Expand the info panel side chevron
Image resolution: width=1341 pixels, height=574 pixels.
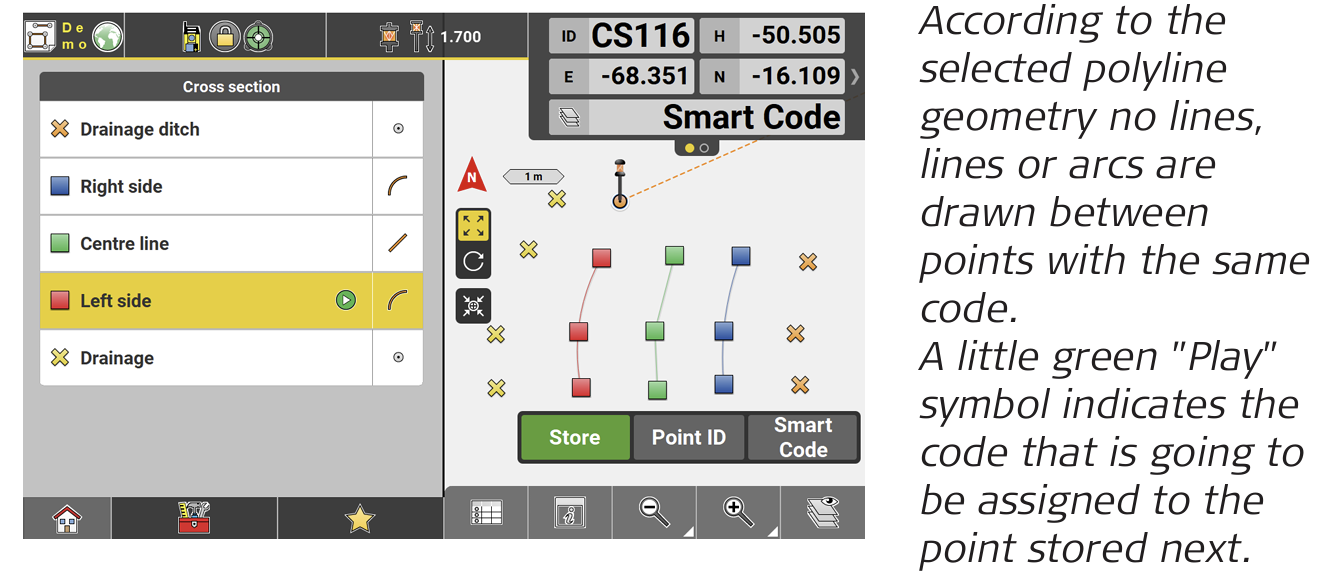(855, 76)
